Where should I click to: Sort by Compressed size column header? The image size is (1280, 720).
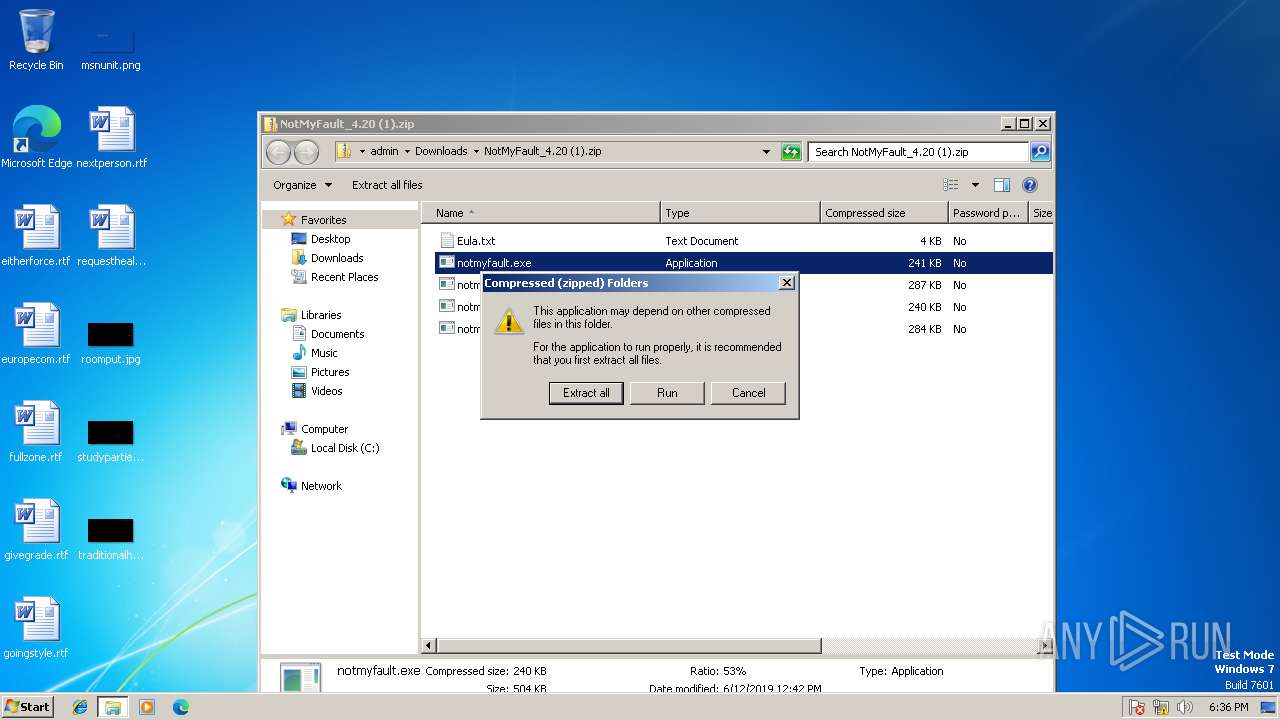(884, 213)
